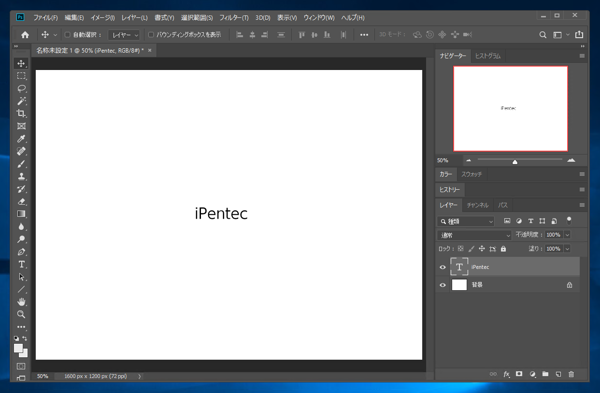The image size is (600, 393).
Task: Select the Dodge tool
Action: (x=21, y=239)
